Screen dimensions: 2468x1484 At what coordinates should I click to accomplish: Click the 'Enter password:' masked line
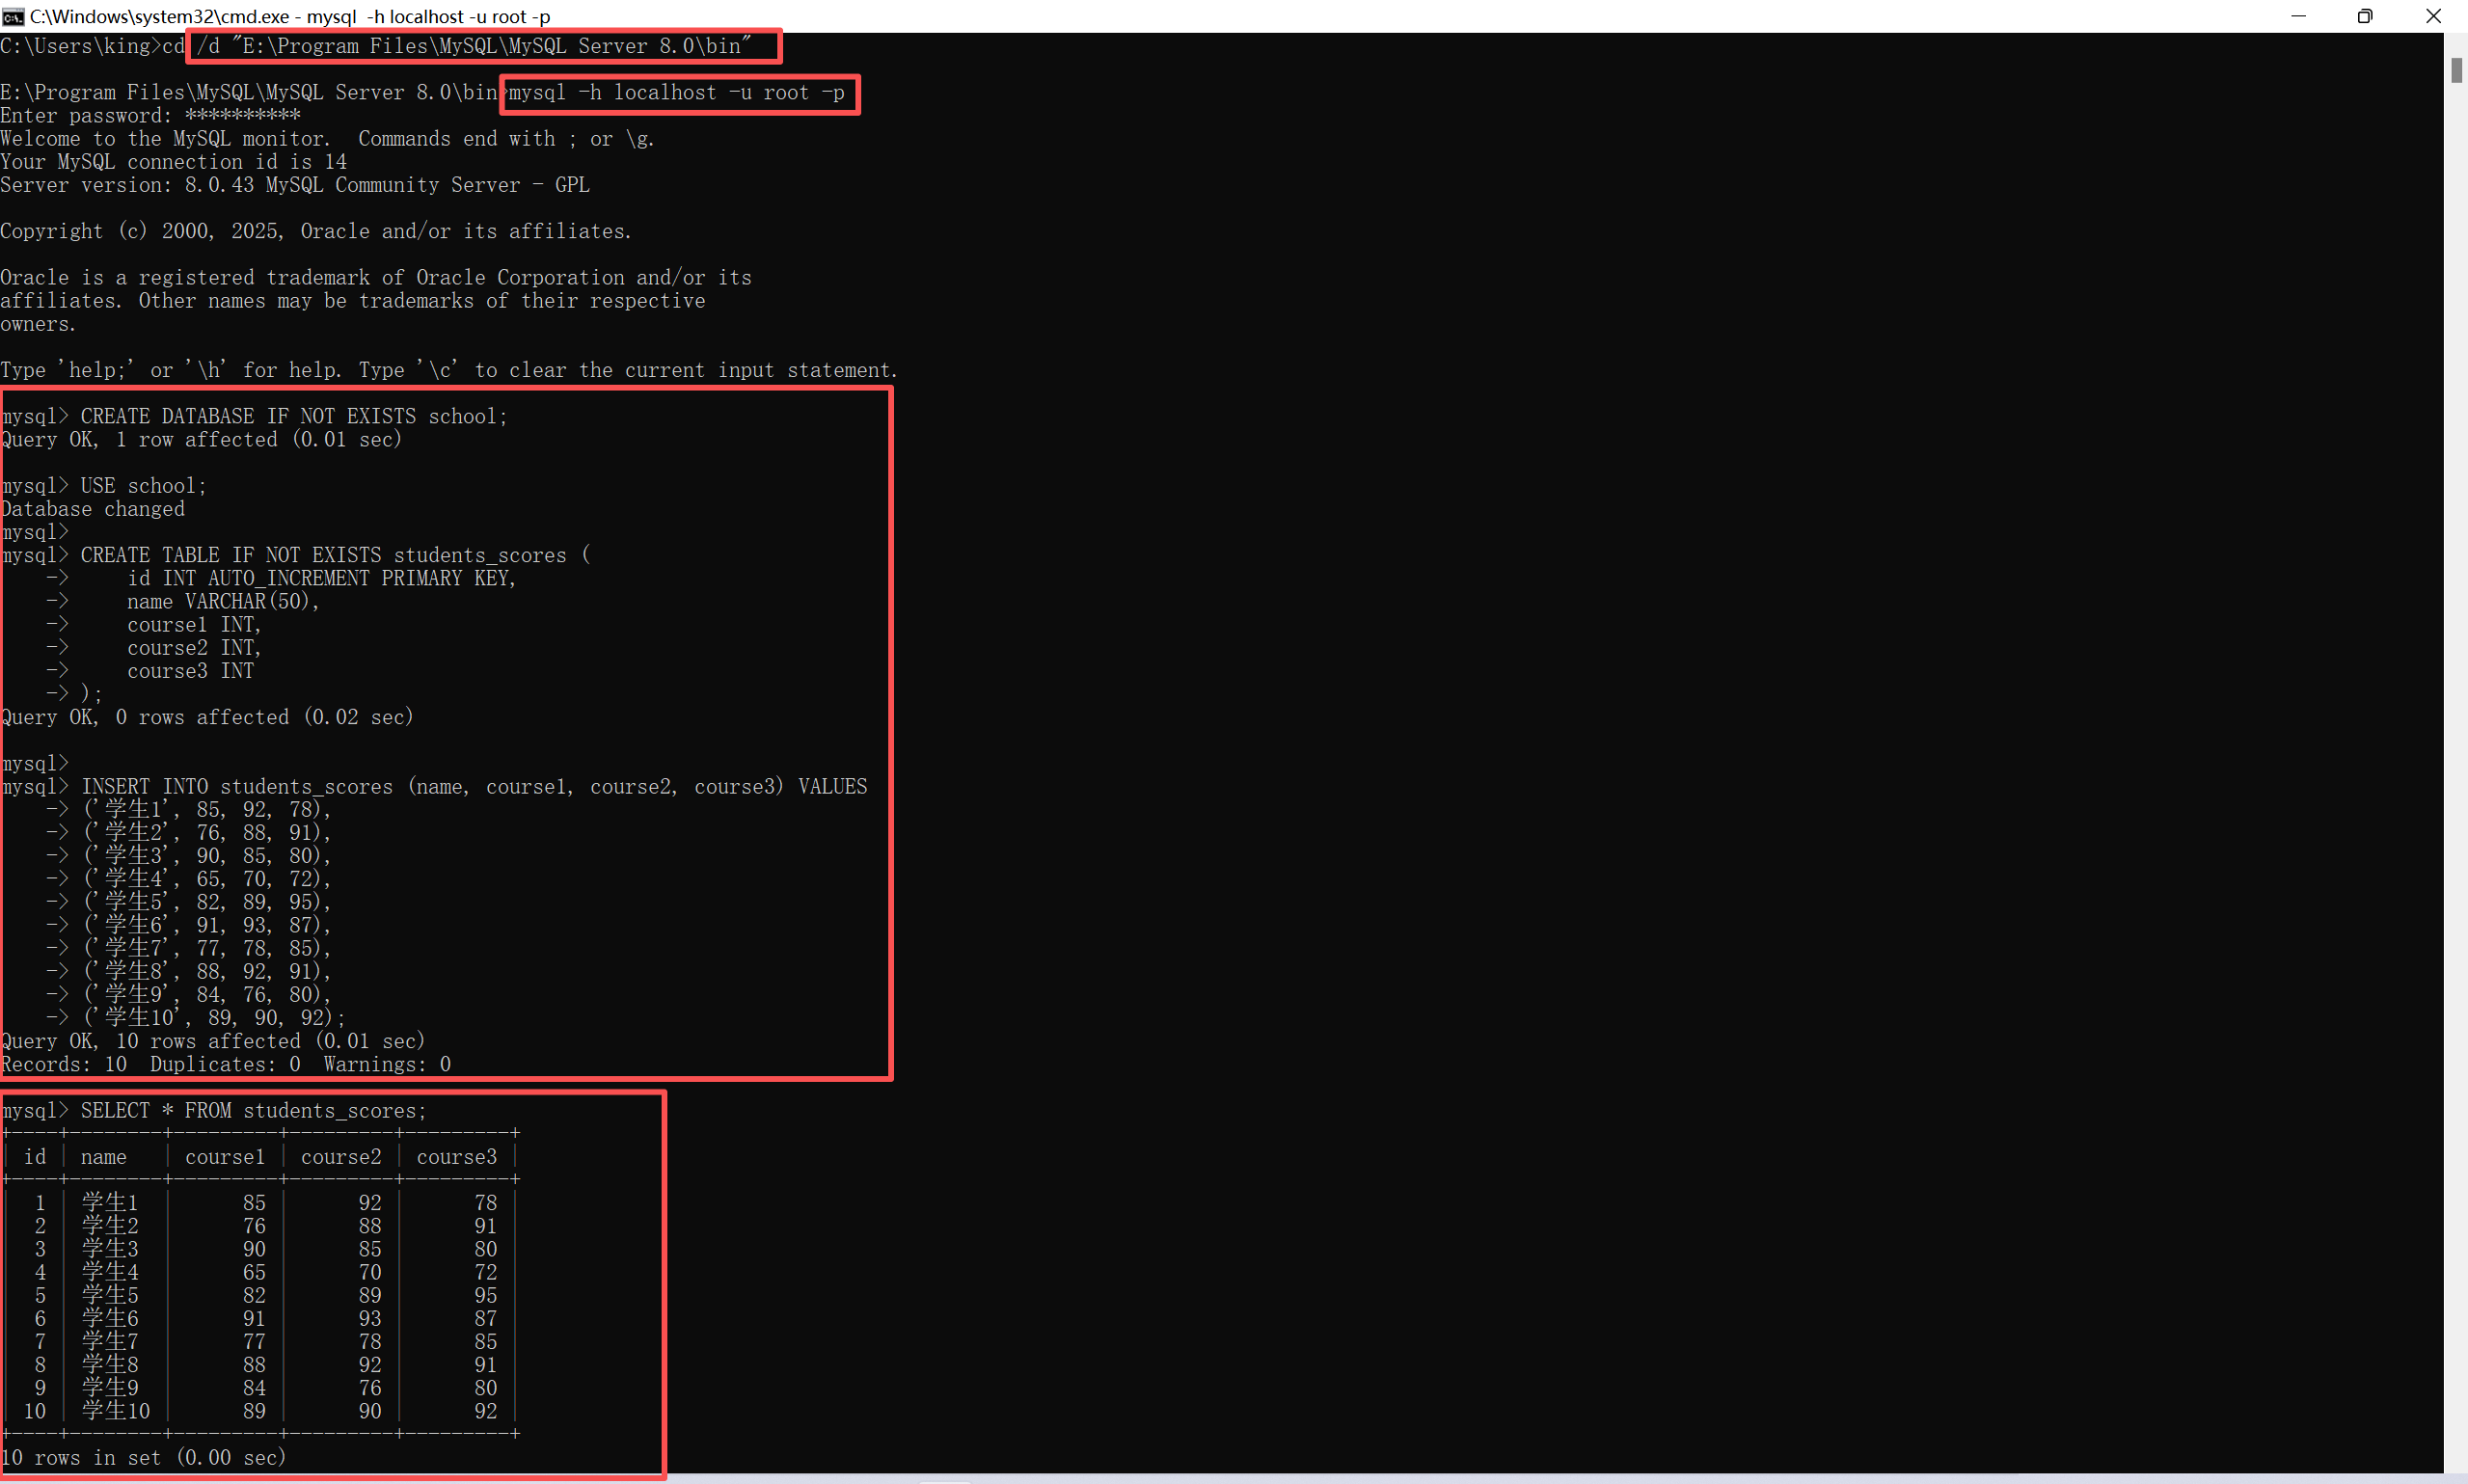(150, 116)
